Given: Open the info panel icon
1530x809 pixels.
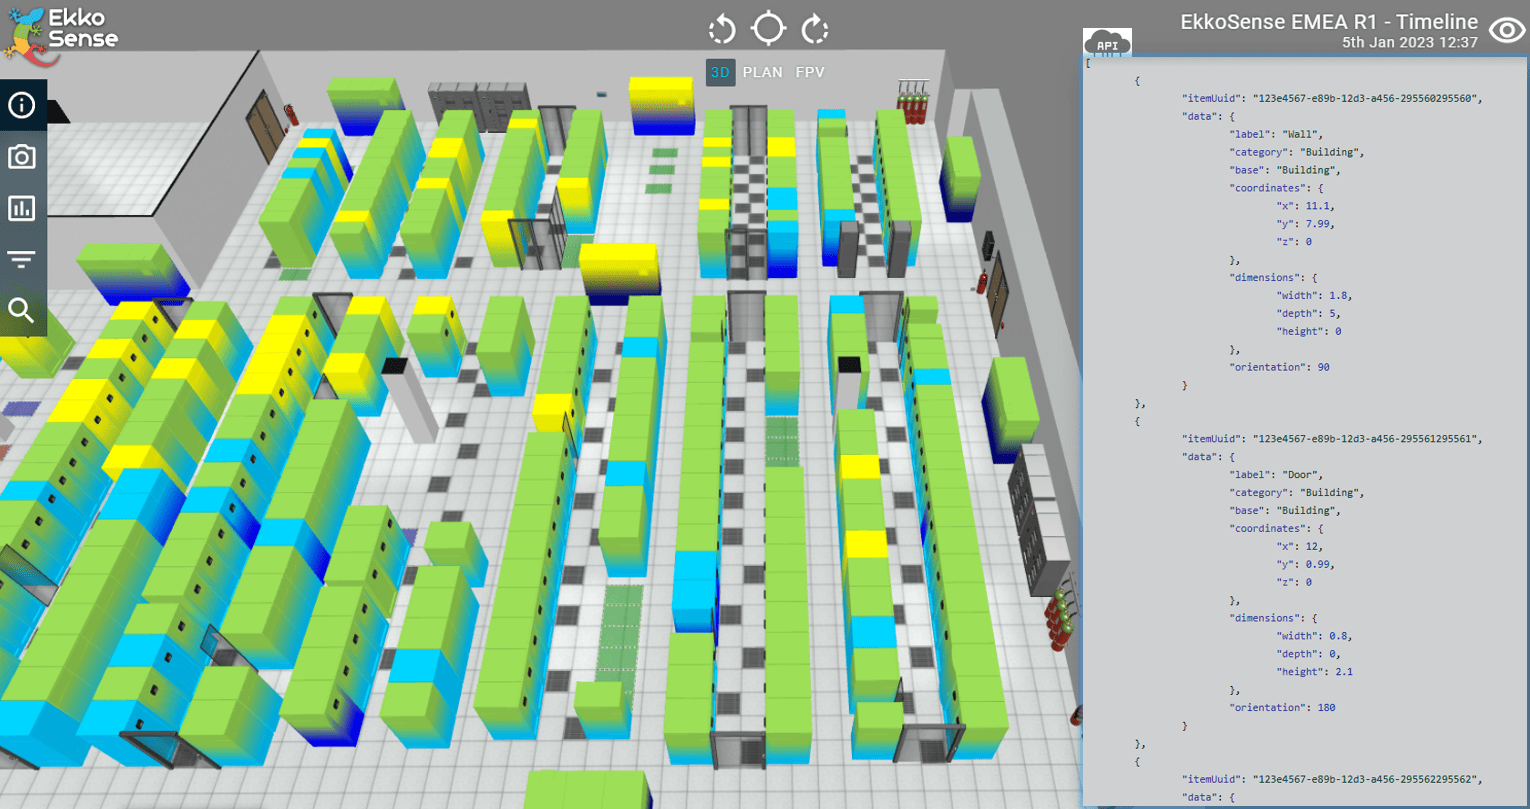Looking at the screenshot, I should [x=21, y=105].
